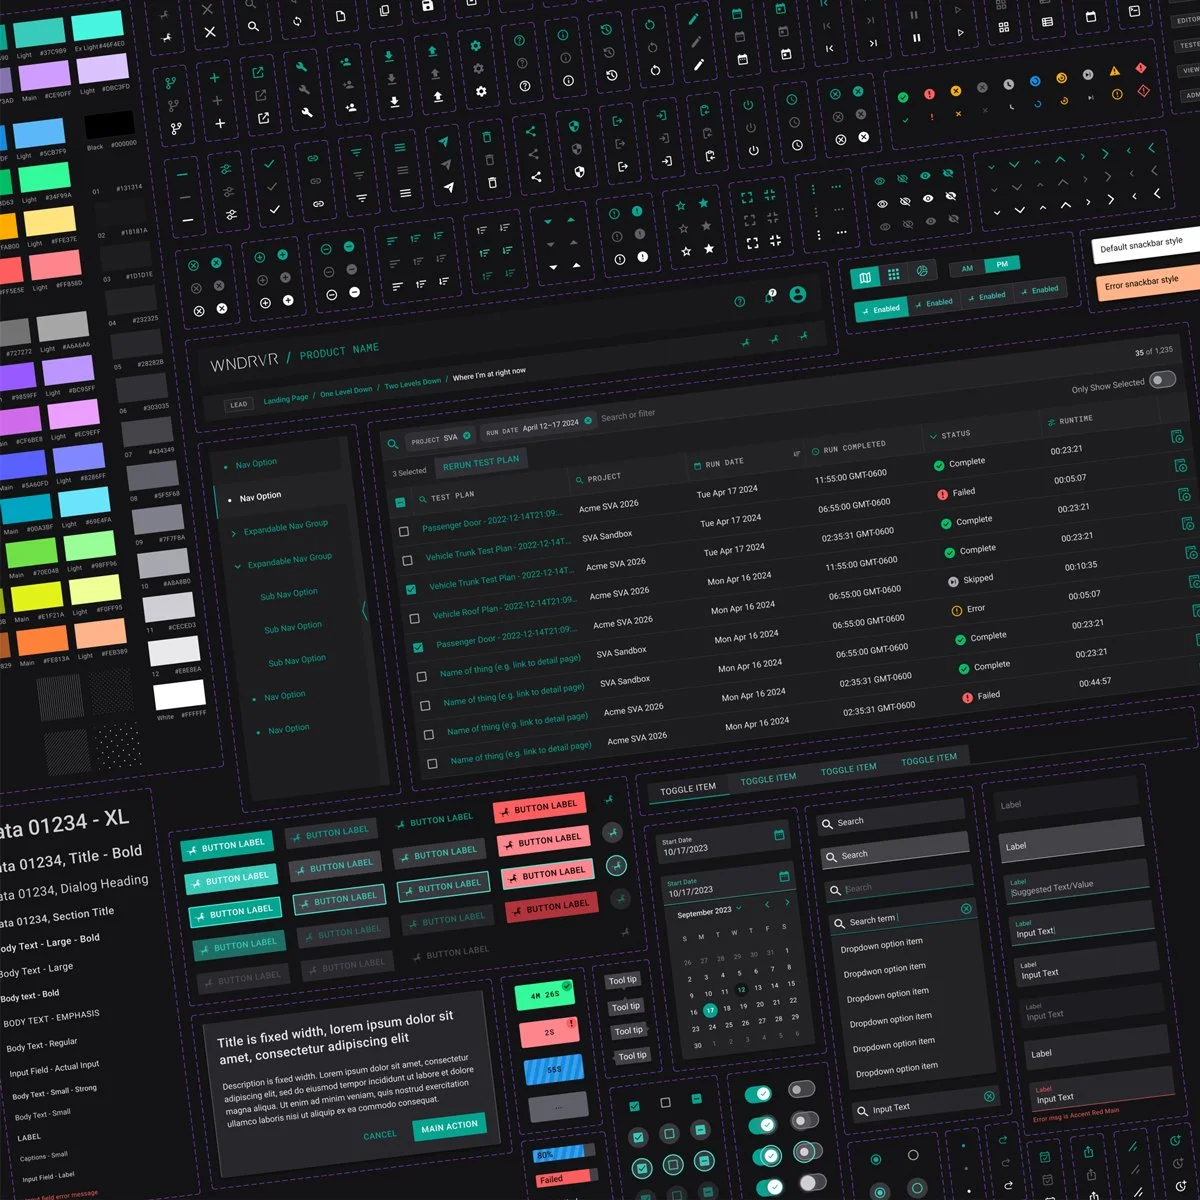The height and width of the screenshot is (1200, 1200).
Task: Click the white pause icon
Action: point(916,38)
